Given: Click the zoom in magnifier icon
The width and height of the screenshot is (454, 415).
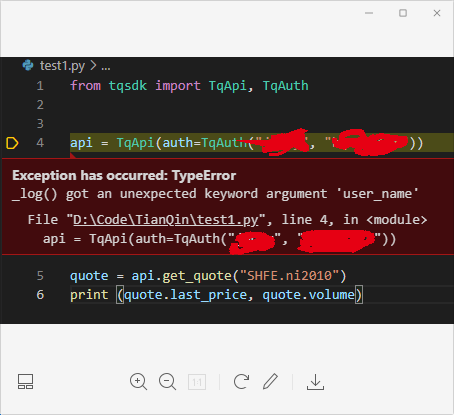Looking at the screenshot, I should (x=138, y=382).
